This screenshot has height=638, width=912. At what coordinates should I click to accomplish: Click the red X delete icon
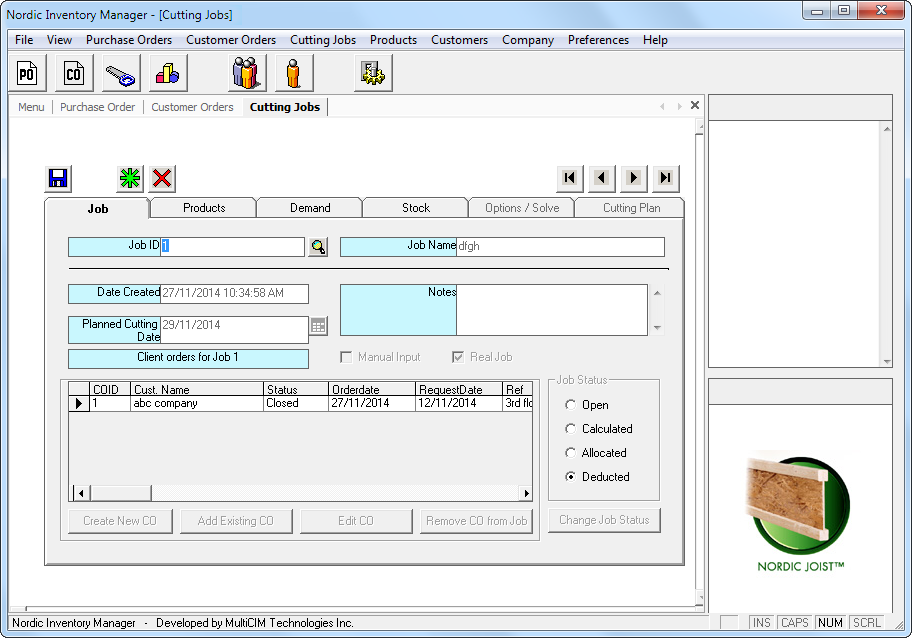tap(162, 178)
